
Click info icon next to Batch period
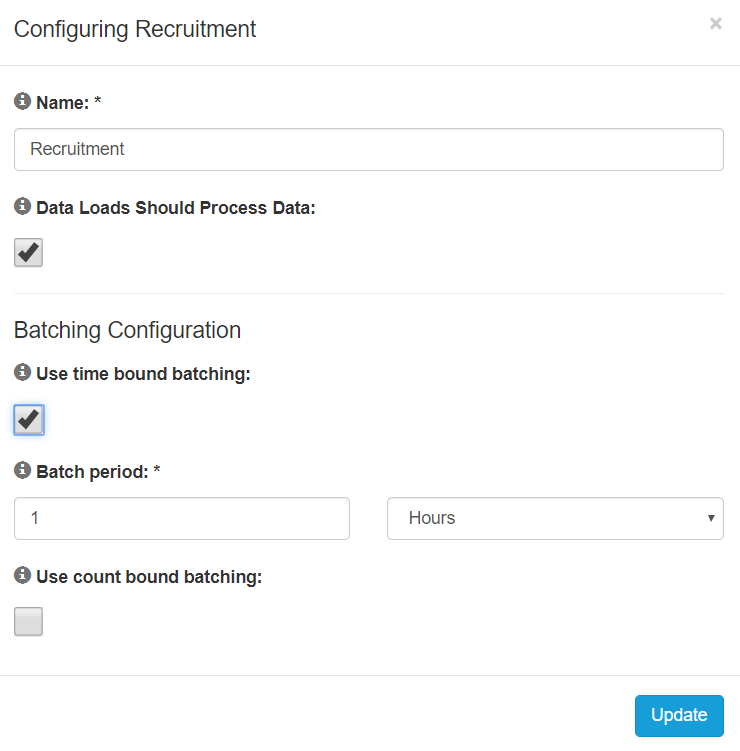[22, 471]
